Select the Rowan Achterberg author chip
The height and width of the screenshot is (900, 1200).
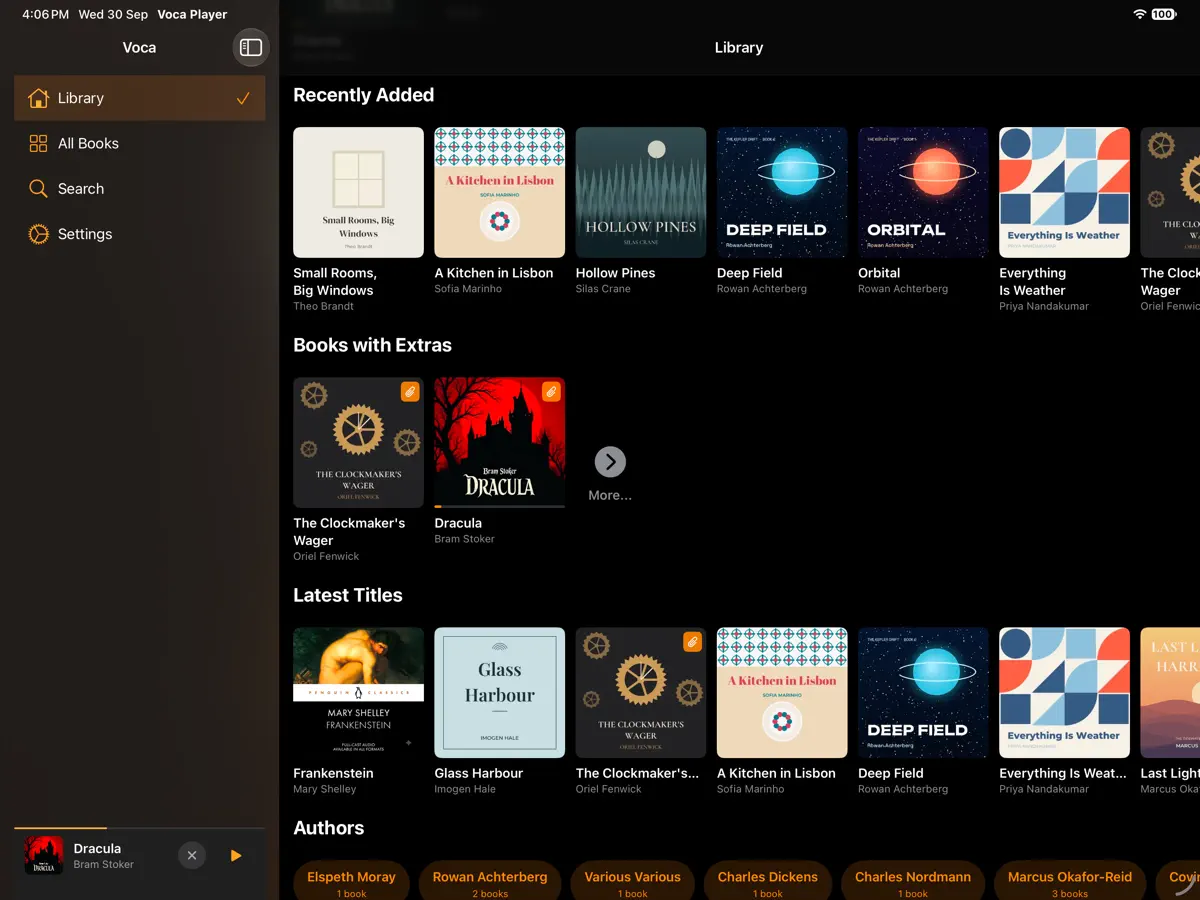490,880
